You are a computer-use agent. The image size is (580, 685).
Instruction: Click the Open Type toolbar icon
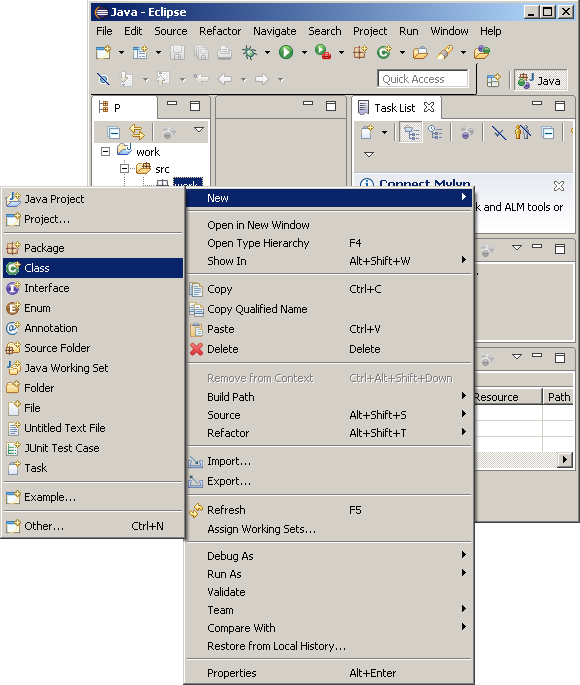click(x=420, y=53)
